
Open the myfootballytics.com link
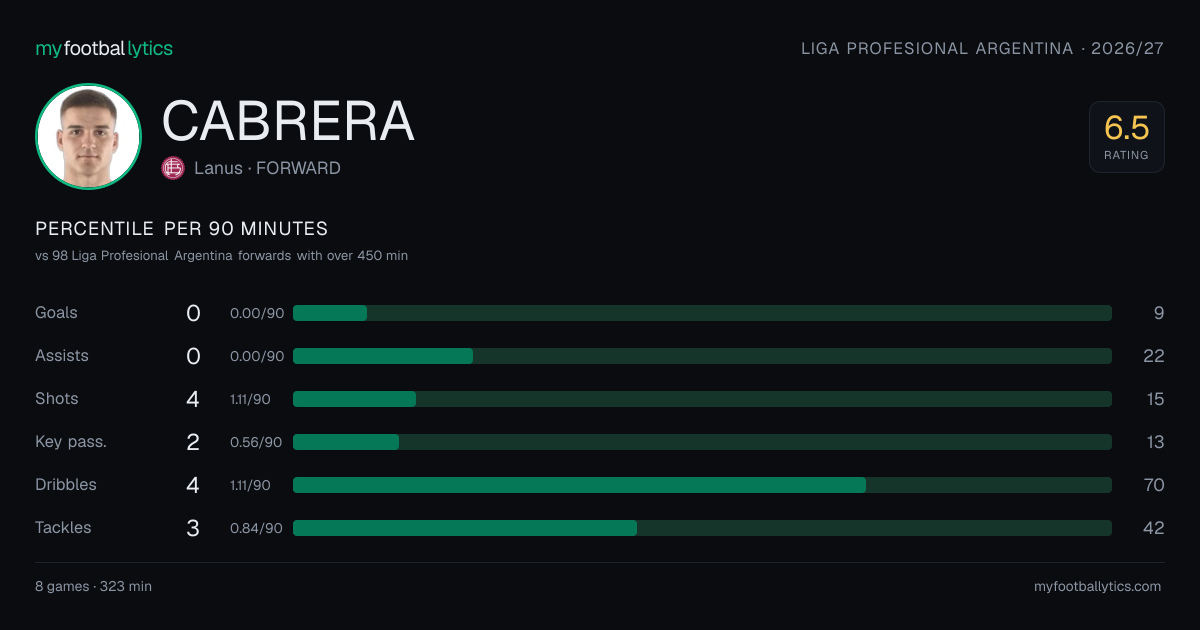pyautogui.click(x=1098, y=586)
